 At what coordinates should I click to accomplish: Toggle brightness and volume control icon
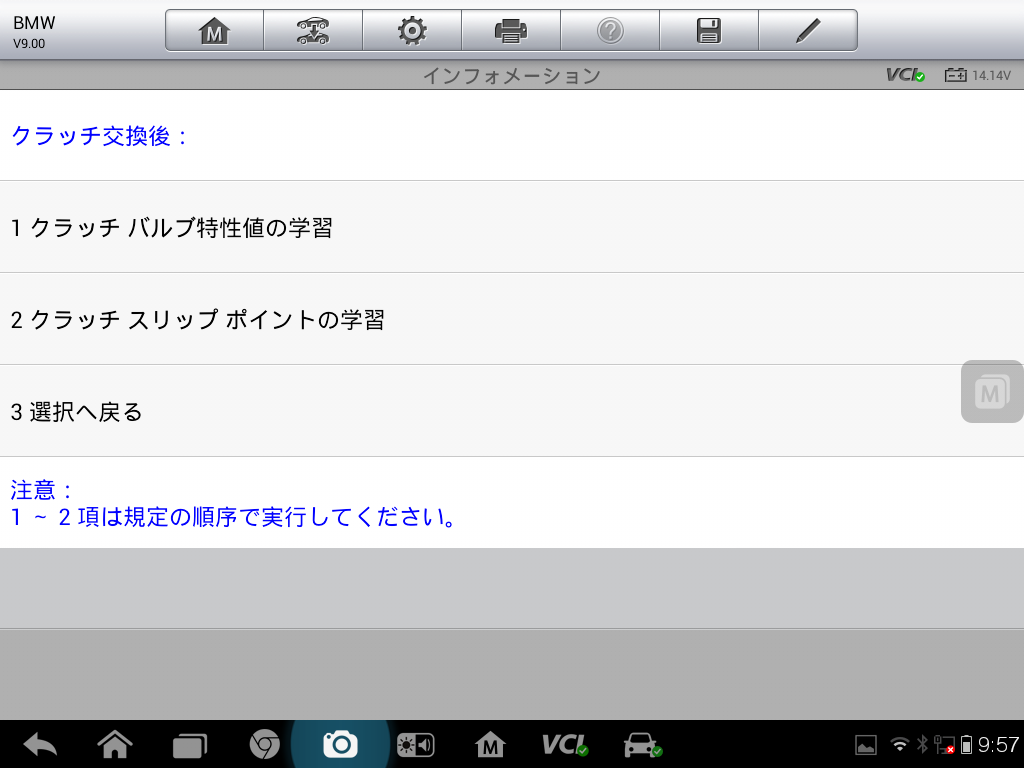coord(415,744)
